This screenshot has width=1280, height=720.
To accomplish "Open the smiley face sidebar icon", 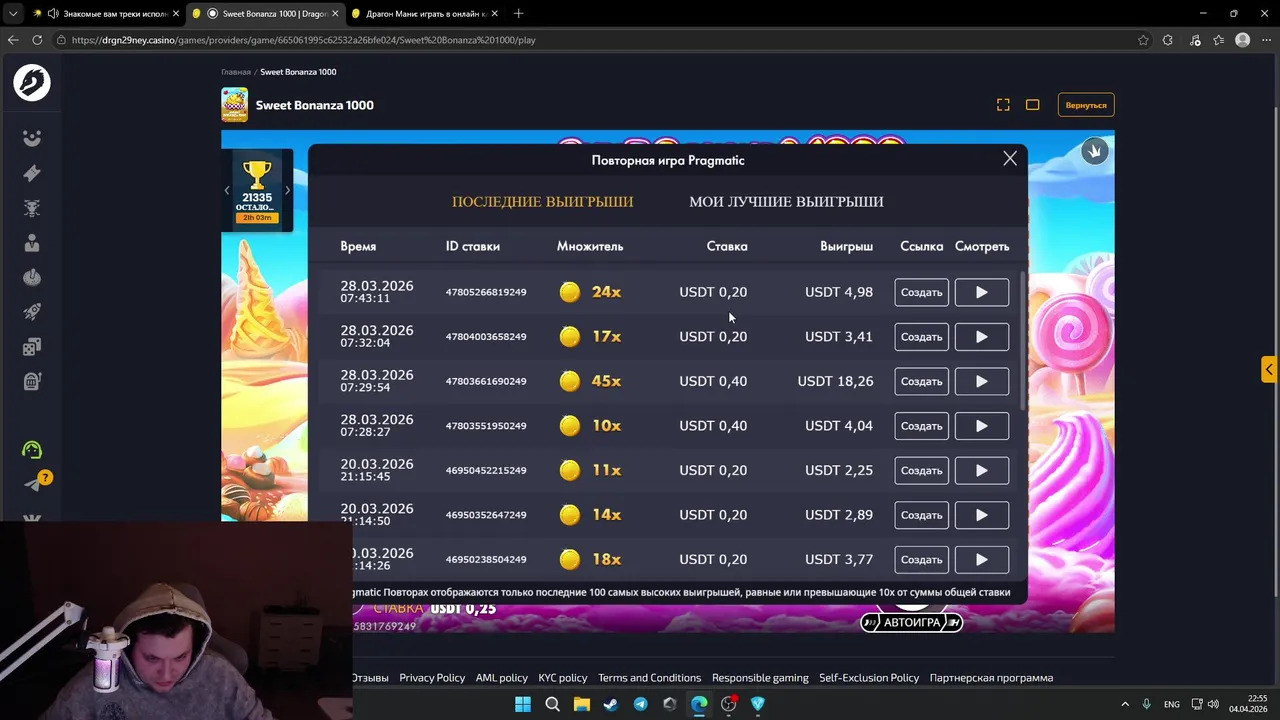I will pos(32,138).
